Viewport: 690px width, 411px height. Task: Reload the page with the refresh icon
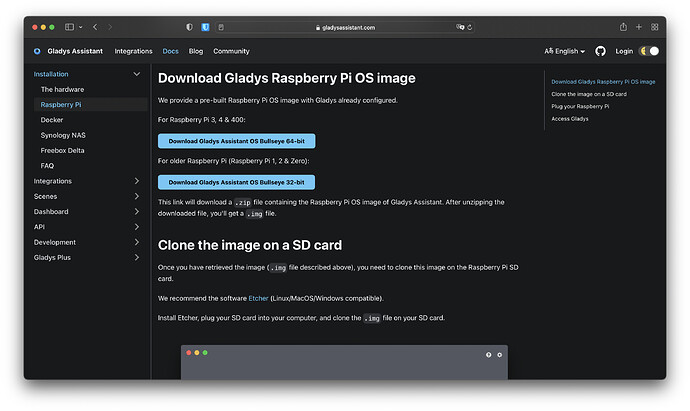470,27
